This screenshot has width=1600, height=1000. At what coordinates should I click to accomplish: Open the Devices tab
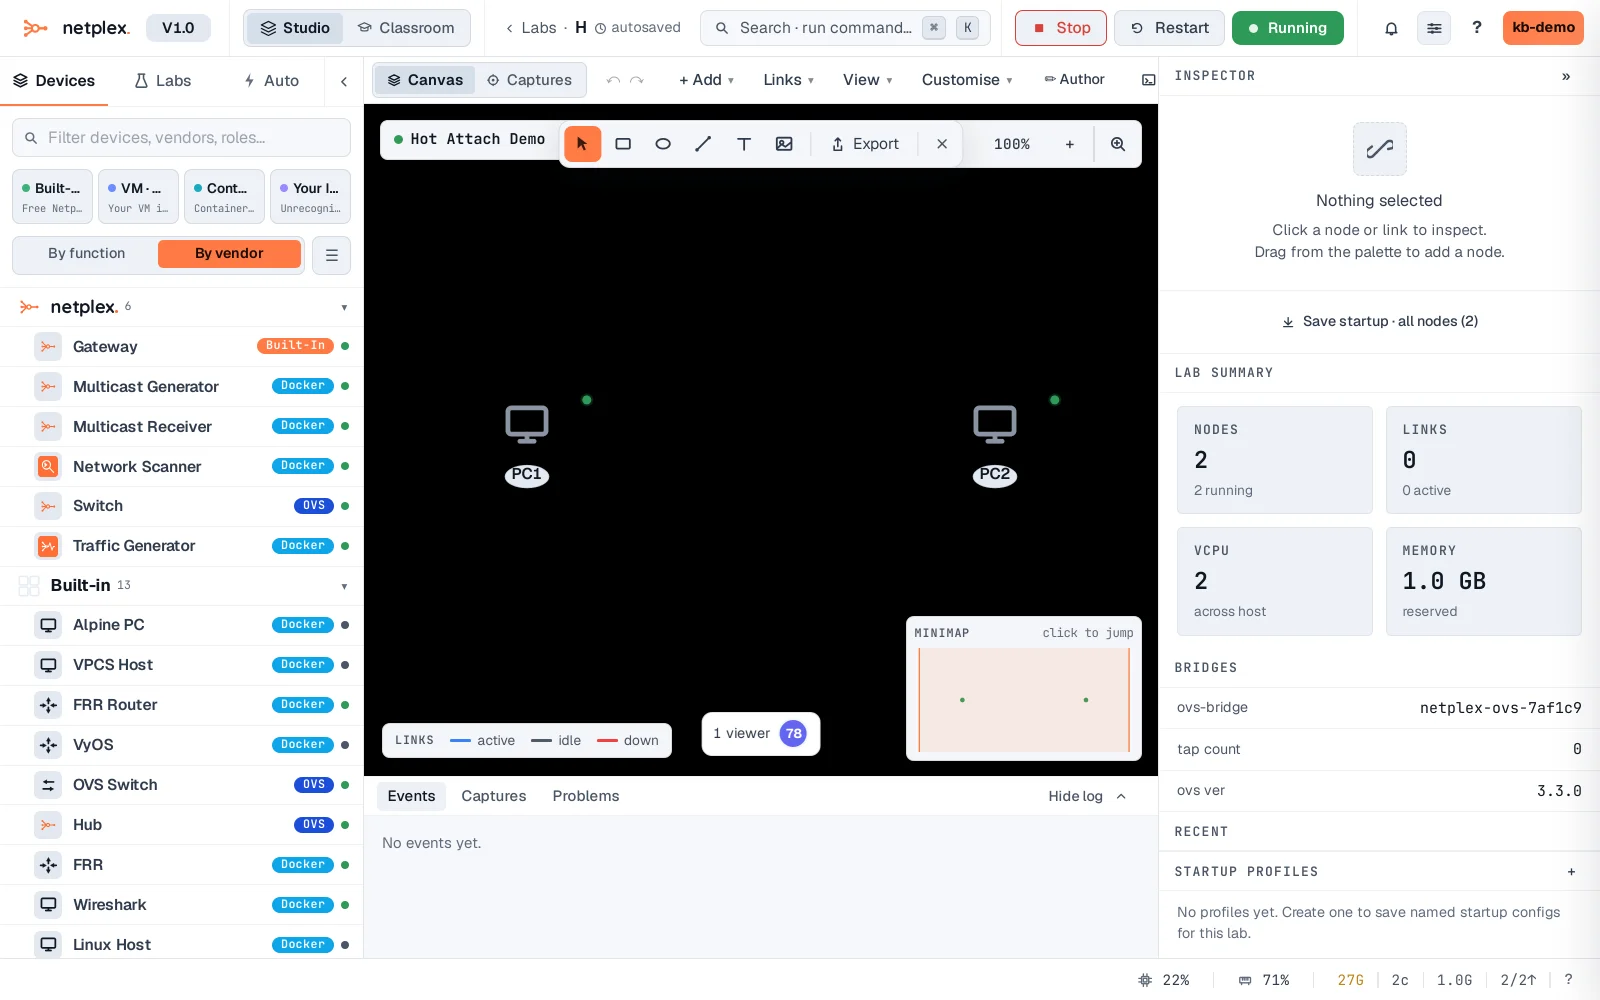pyautogui.click(x=54, y=81)
